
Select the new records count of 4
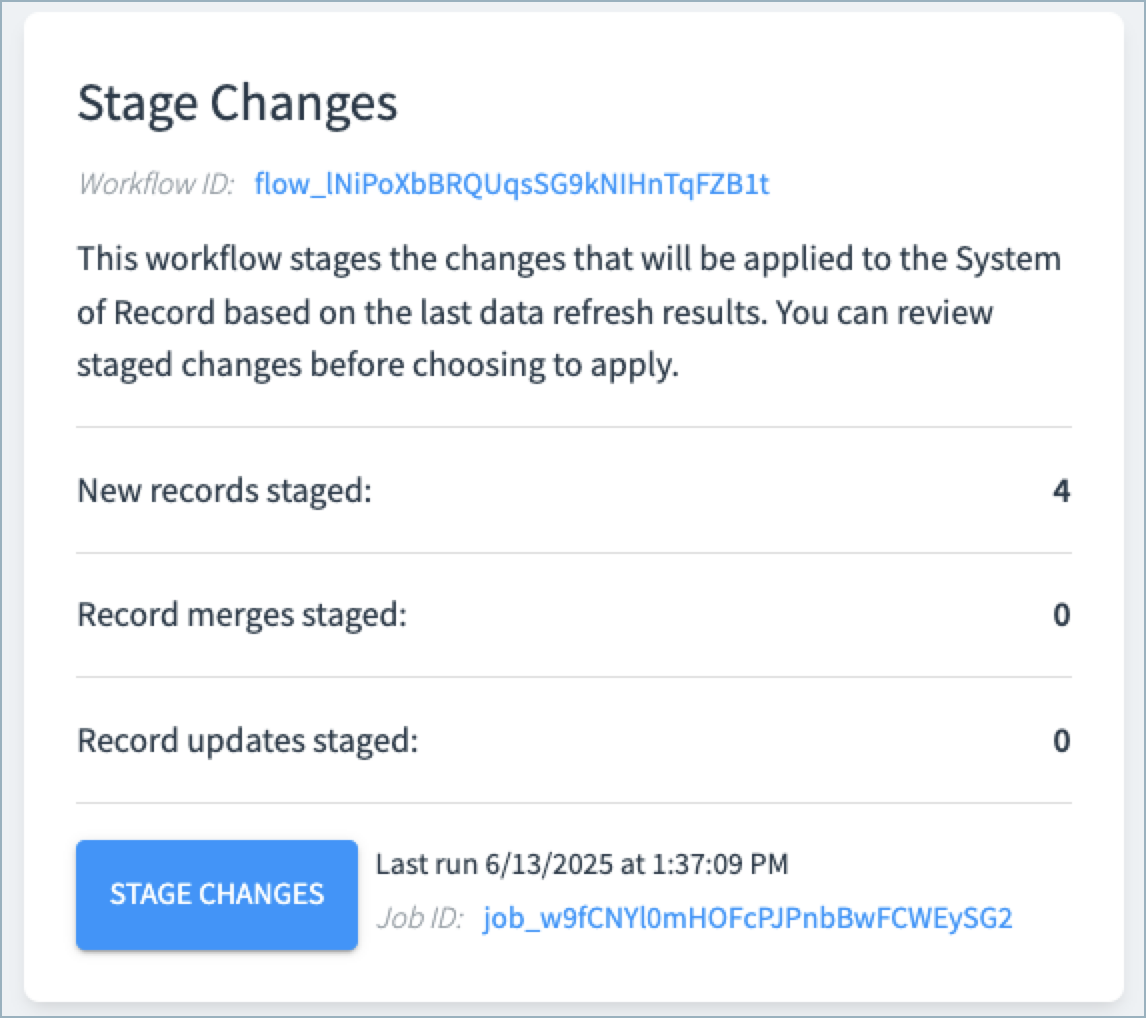tap(1061, 490)
